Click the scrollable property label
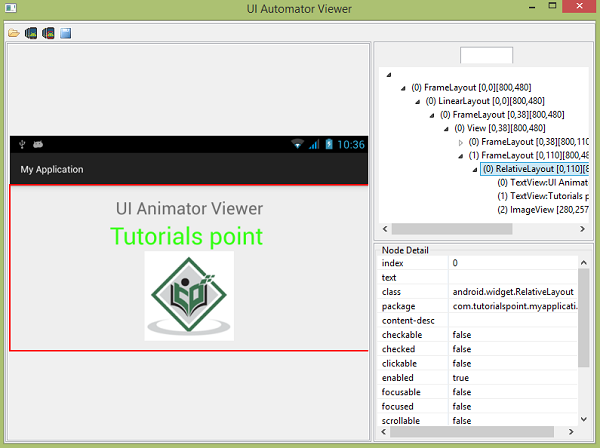This screenshot has height=448, width=600. tap(401, 421)
